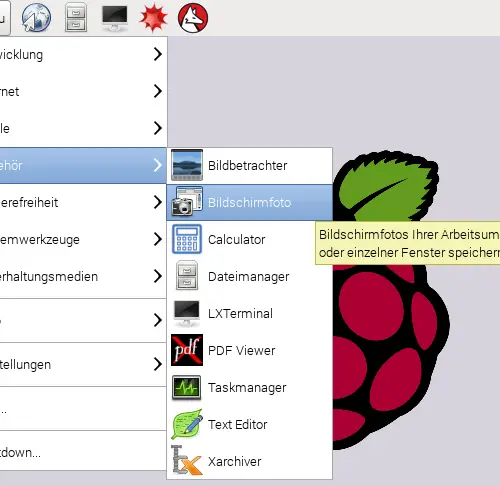Select Xarchiver label in submenu

(235, 461)
